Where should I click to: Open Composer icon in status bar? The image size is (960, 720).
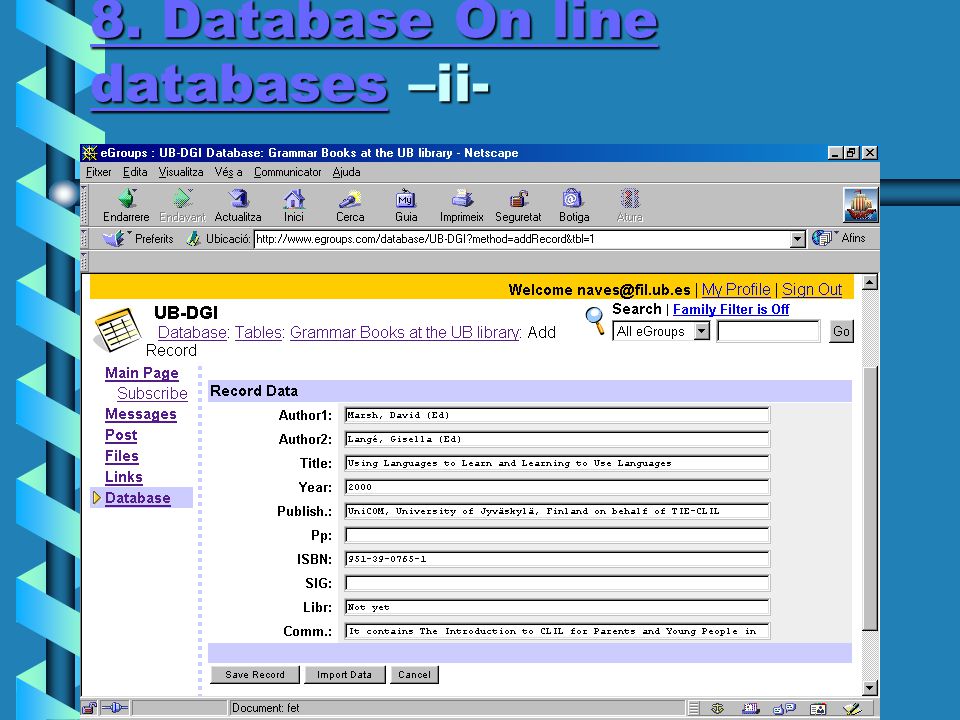(852, 708)
